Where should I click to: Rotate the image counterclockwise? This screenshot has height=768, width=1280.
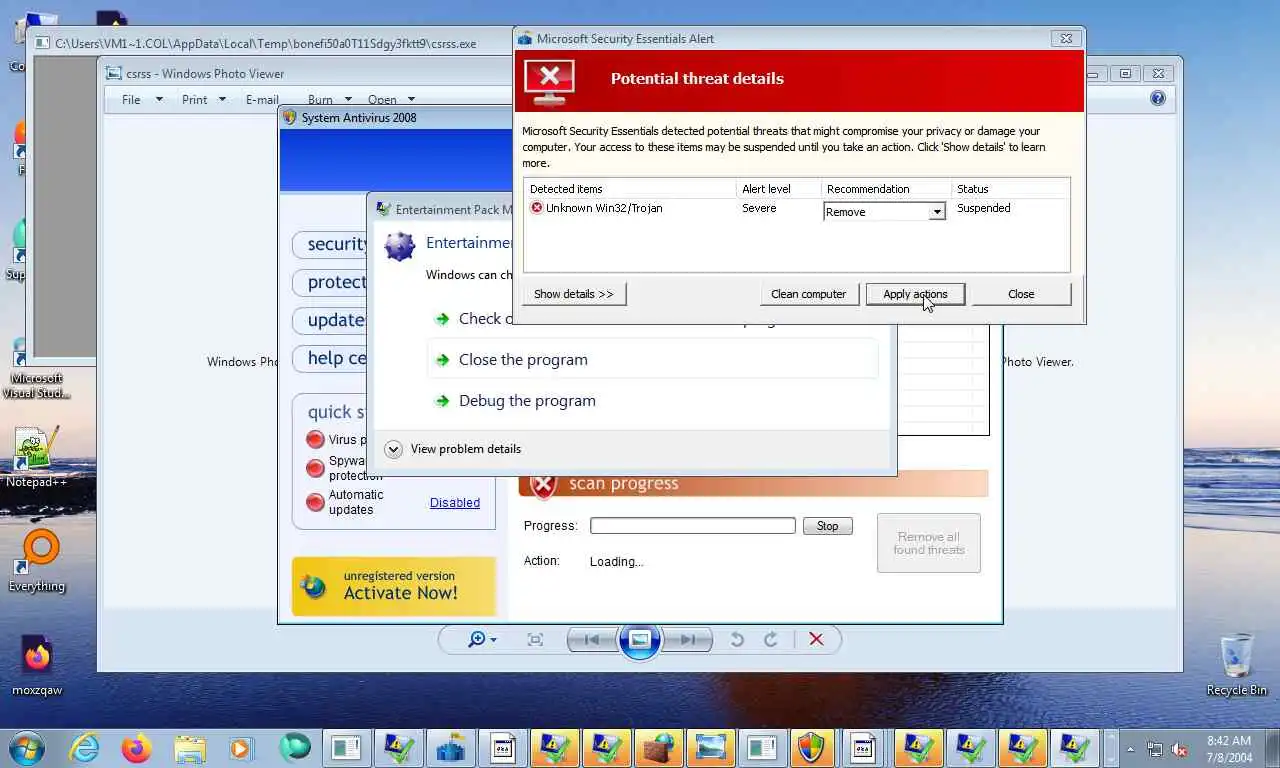737,640
